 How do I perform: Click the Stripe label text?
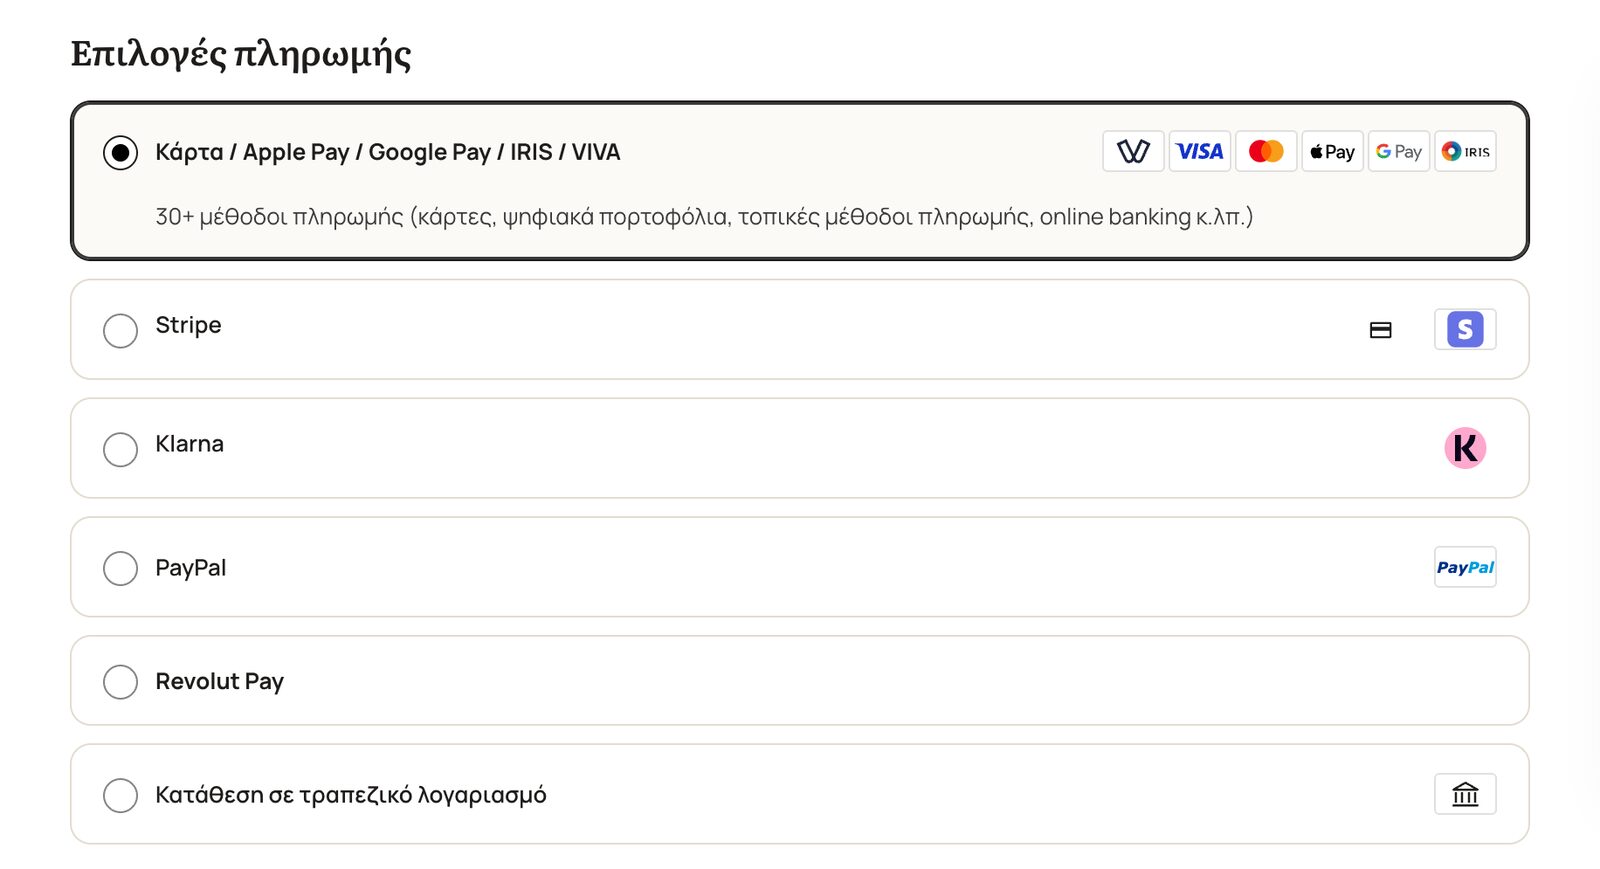tap(188, 325)
